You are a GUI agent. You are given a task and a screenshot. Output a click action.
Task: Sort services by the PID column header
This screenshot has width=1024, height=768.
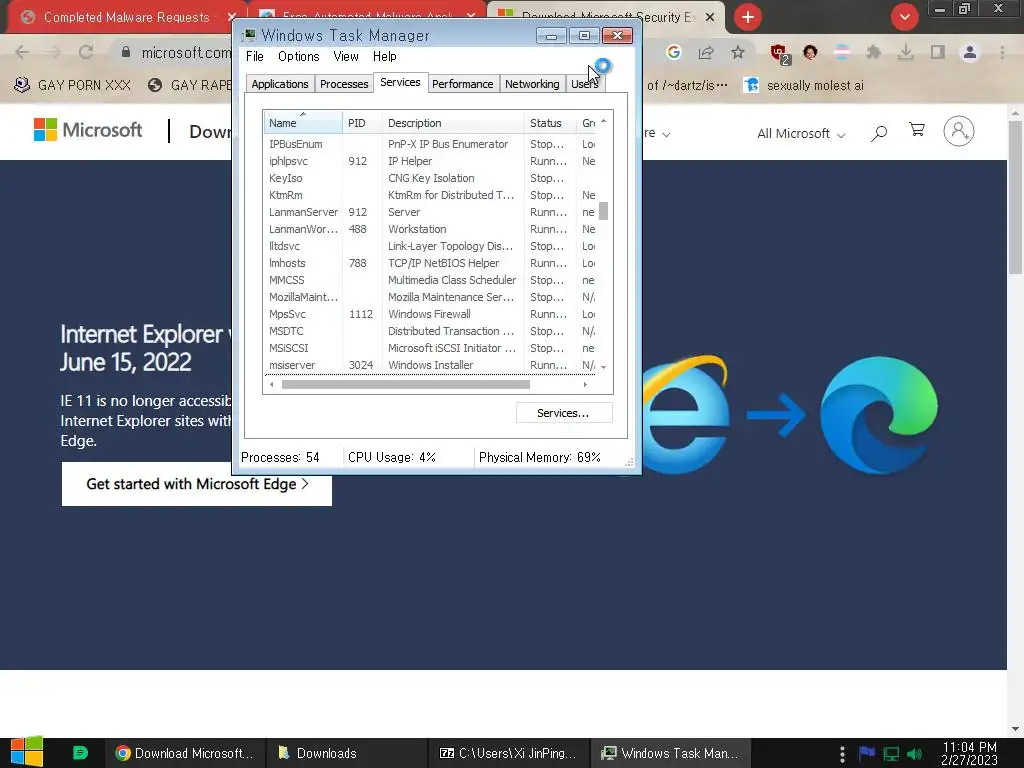pos(362,123)
